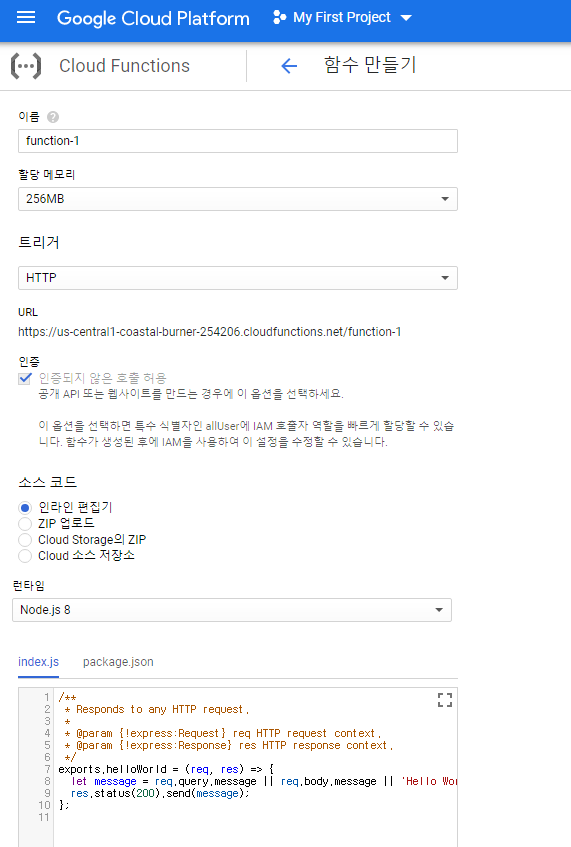Switch to the package.json tab

pyautogui.click(x=118, y=662)
